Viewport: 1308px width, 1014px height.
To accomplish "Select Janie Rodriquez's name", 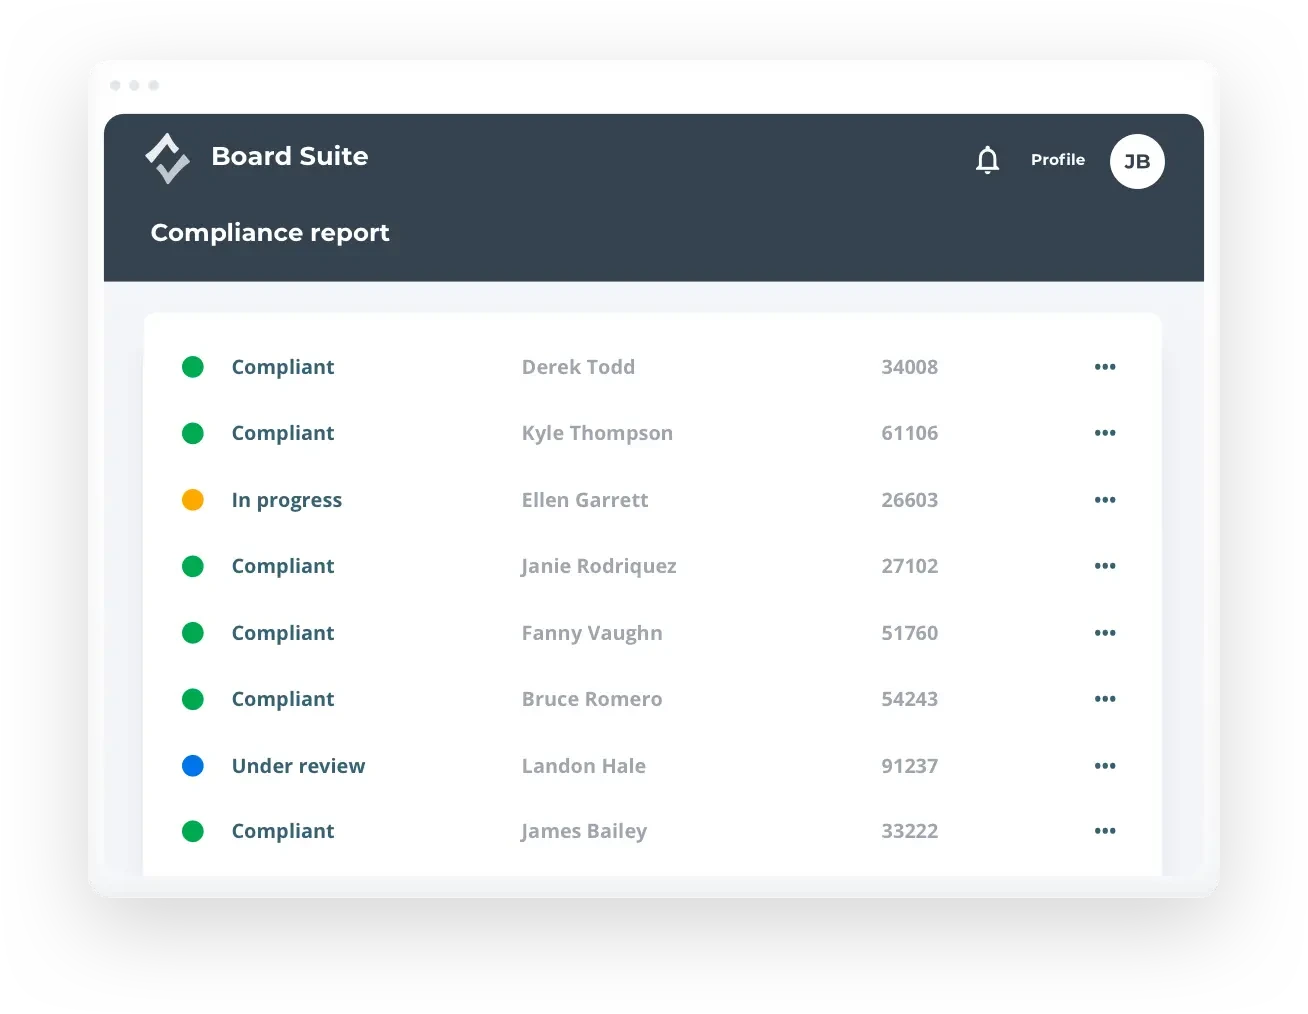I will tap(598, 566).
